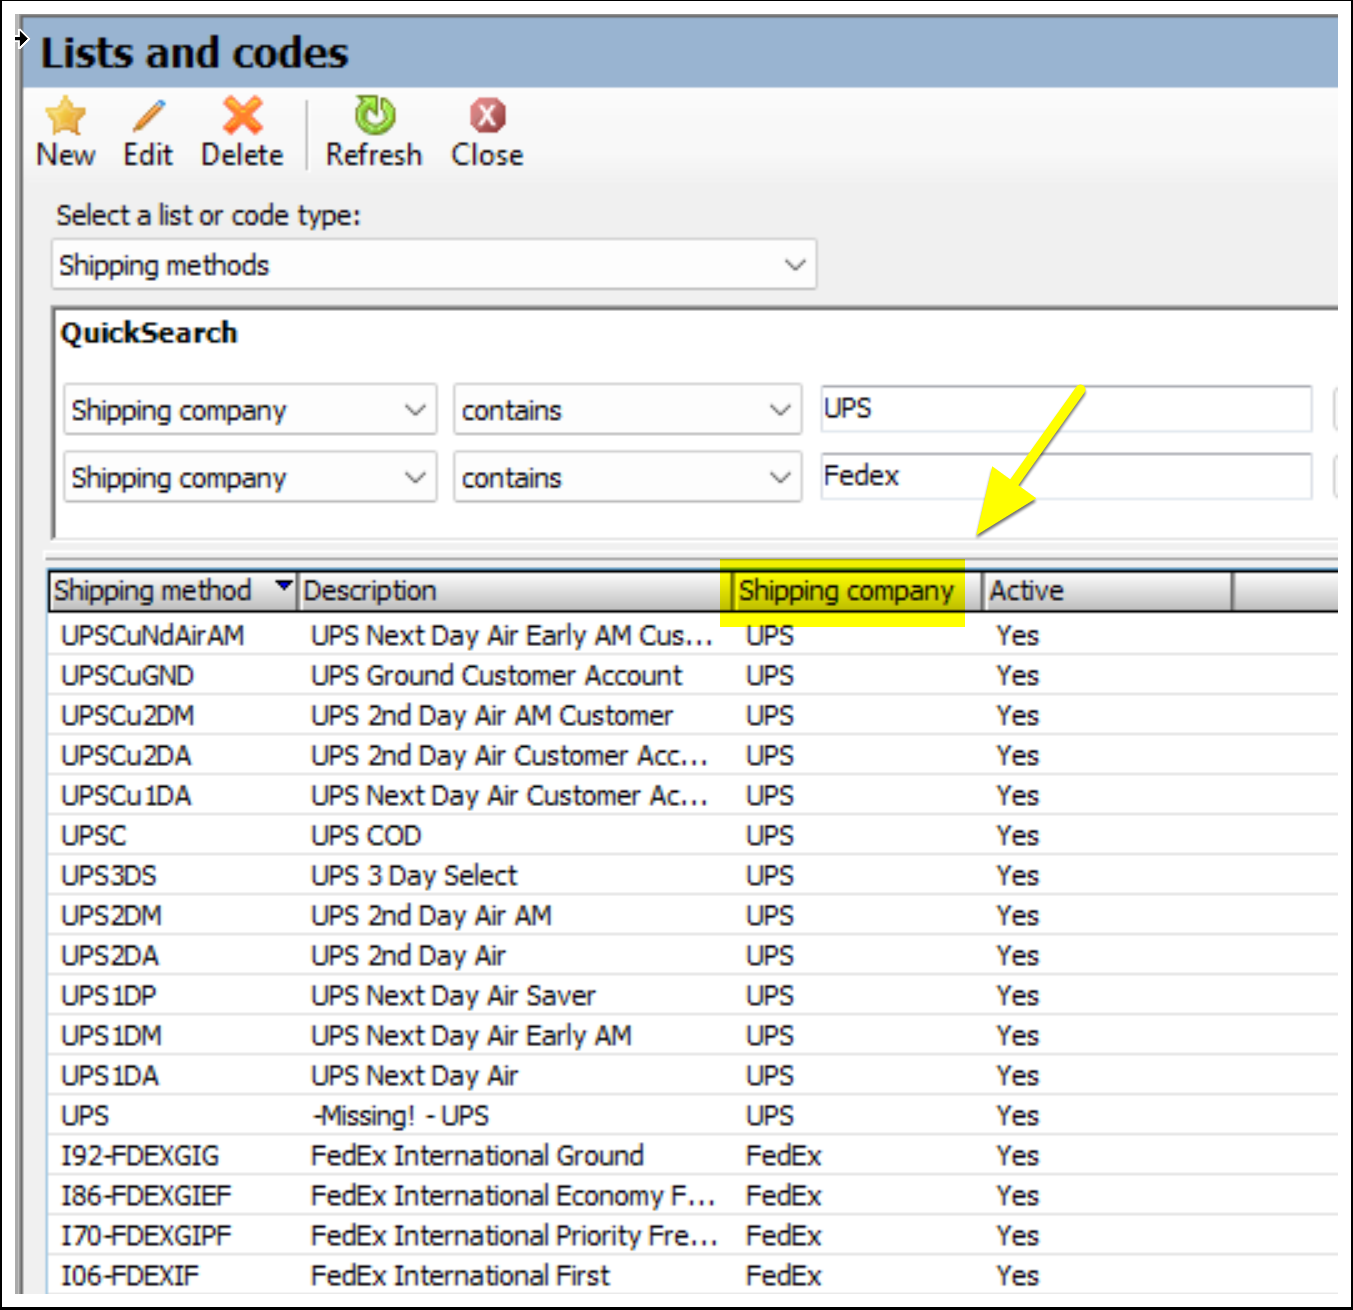Click the '-Missing! - UPS' description
Viewport: 1353px width, 1310px height.
400,1116
